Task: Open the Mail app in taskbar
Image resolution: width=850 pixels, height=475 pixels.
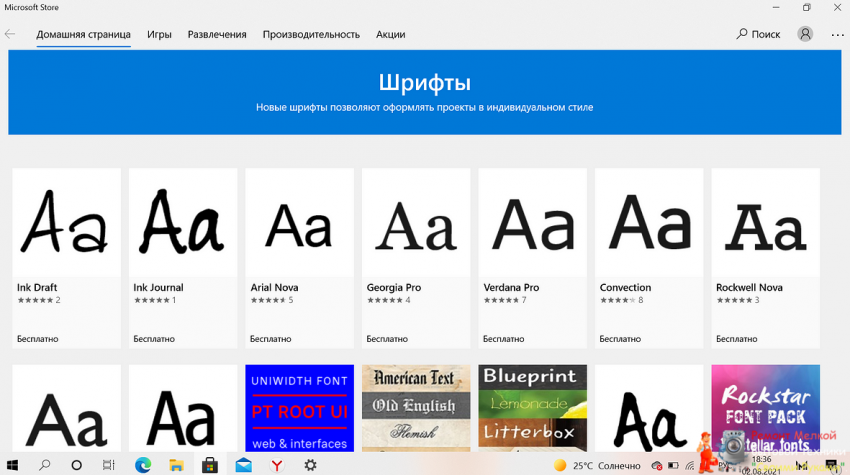Action: click(x=243, y=465)
